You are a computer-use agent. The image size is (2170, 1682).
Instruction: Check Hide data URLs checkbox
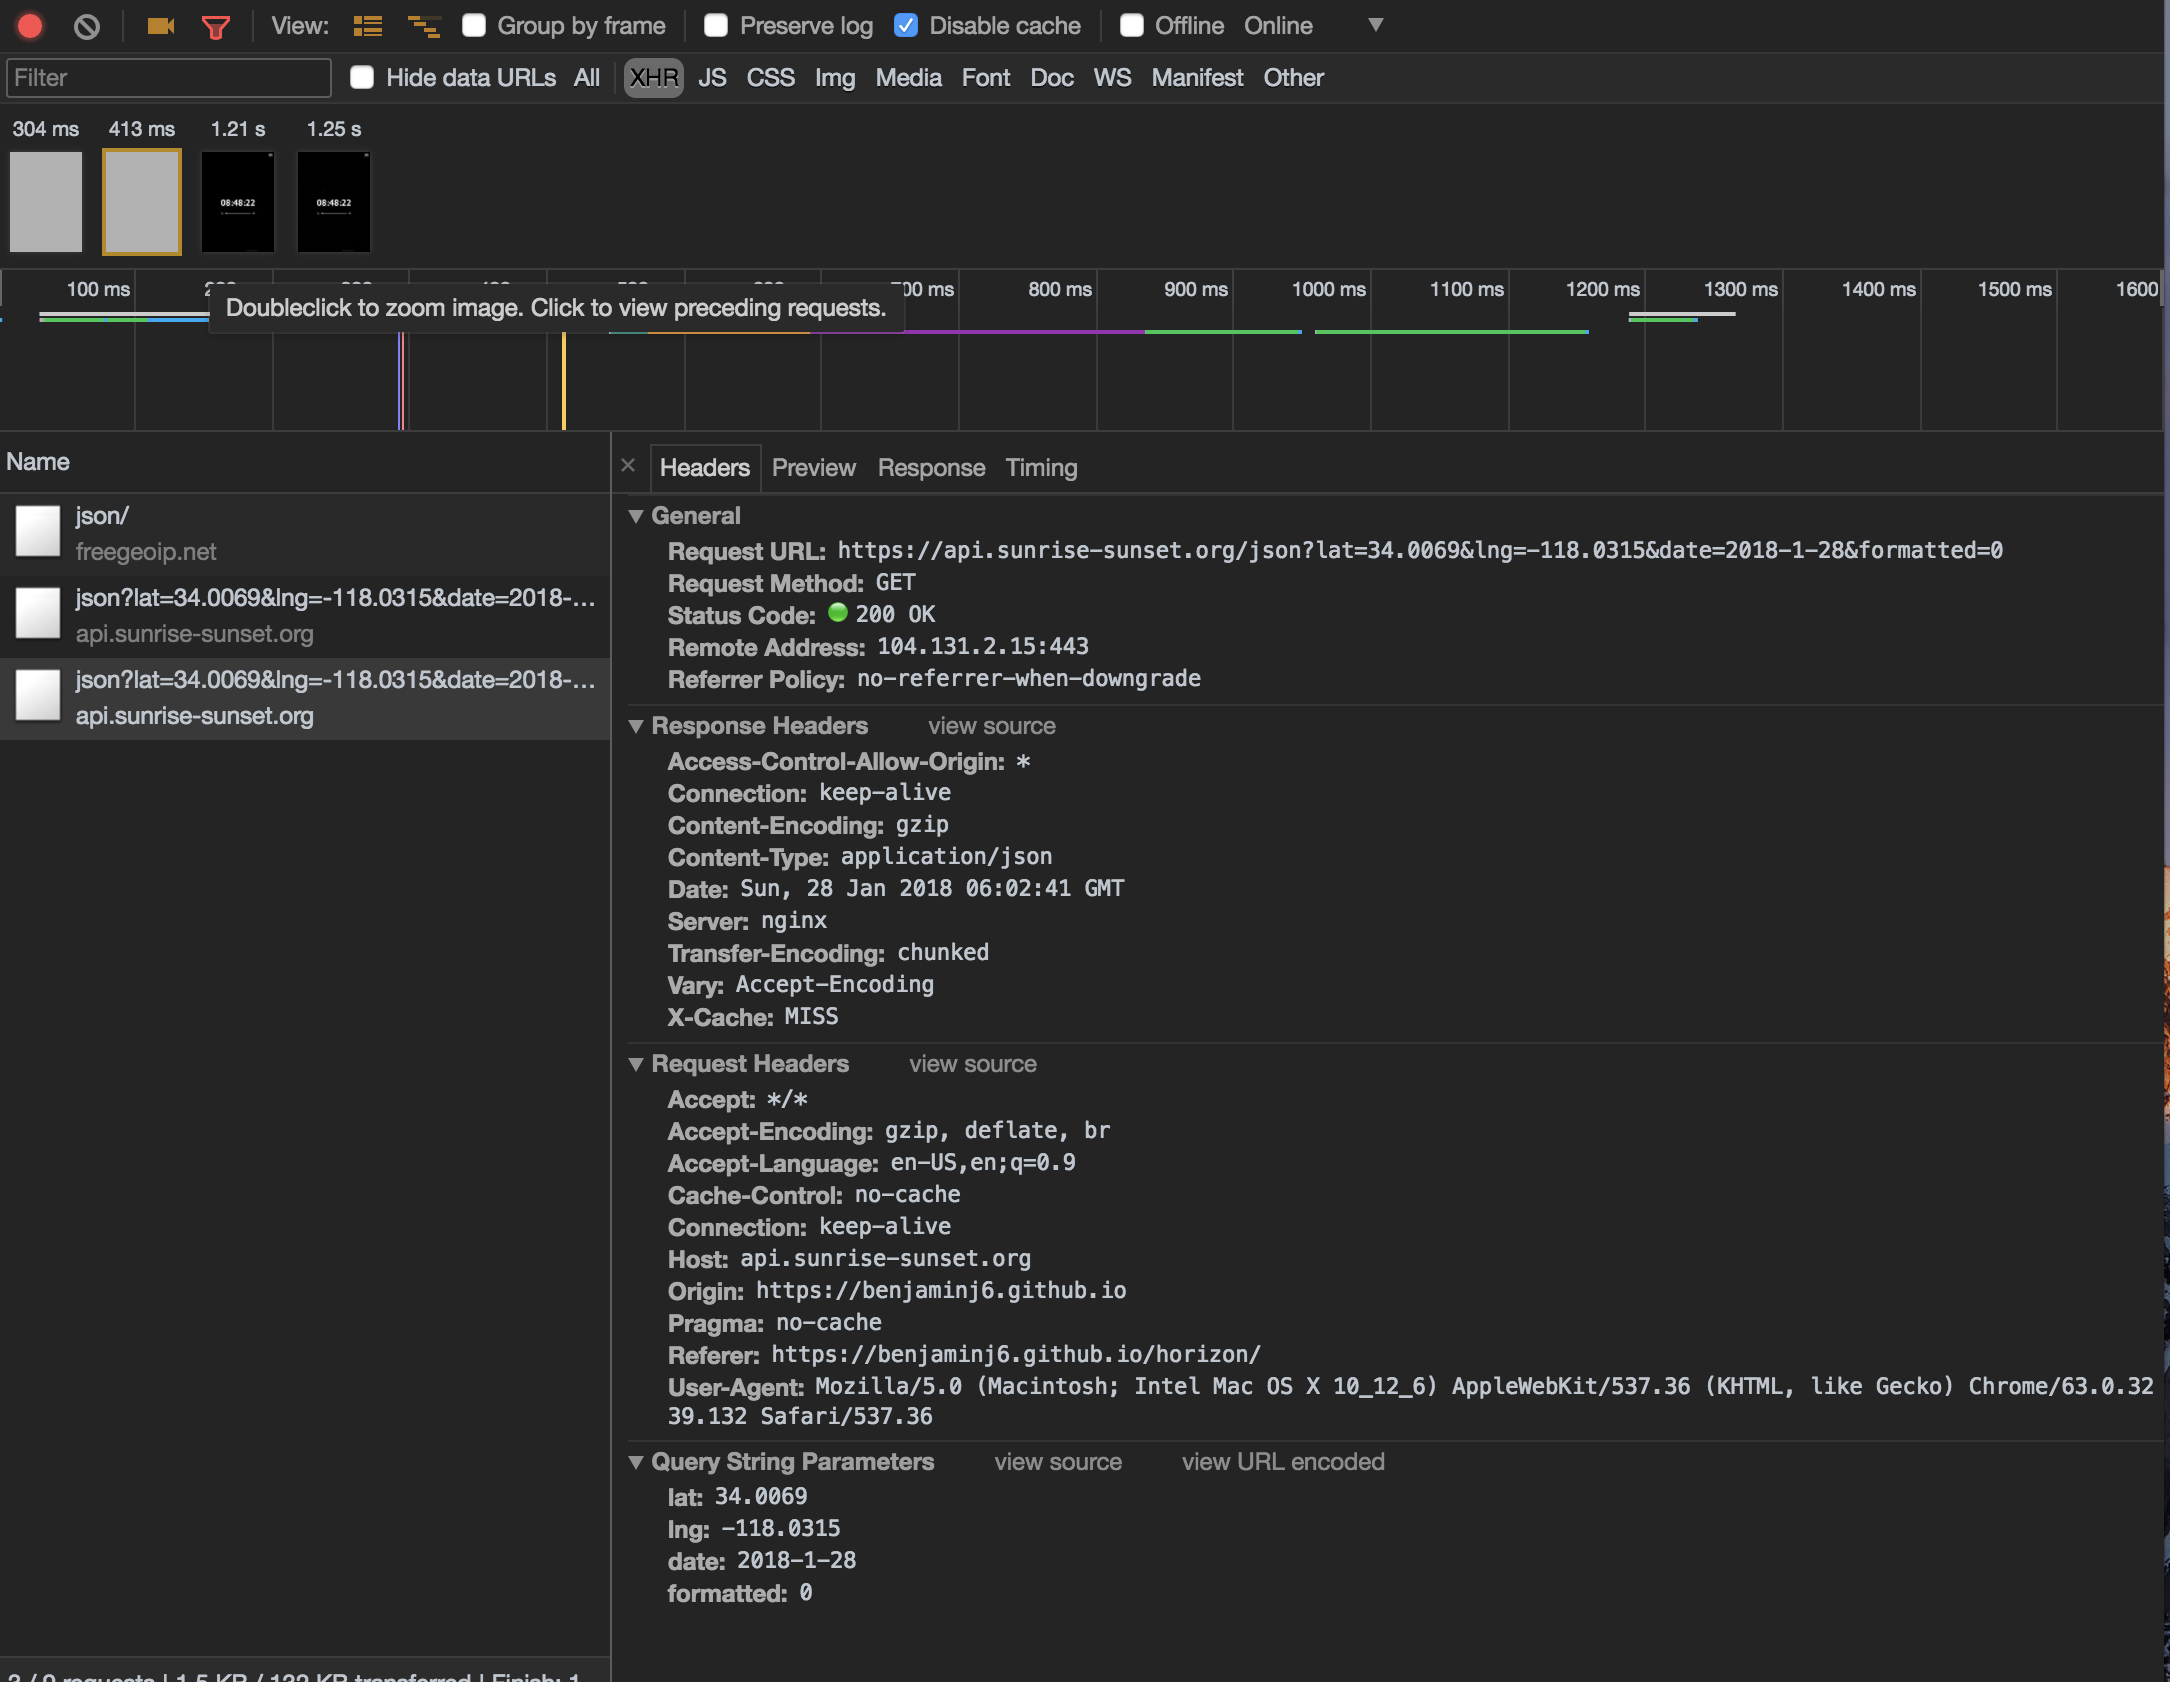pos(362,78)
